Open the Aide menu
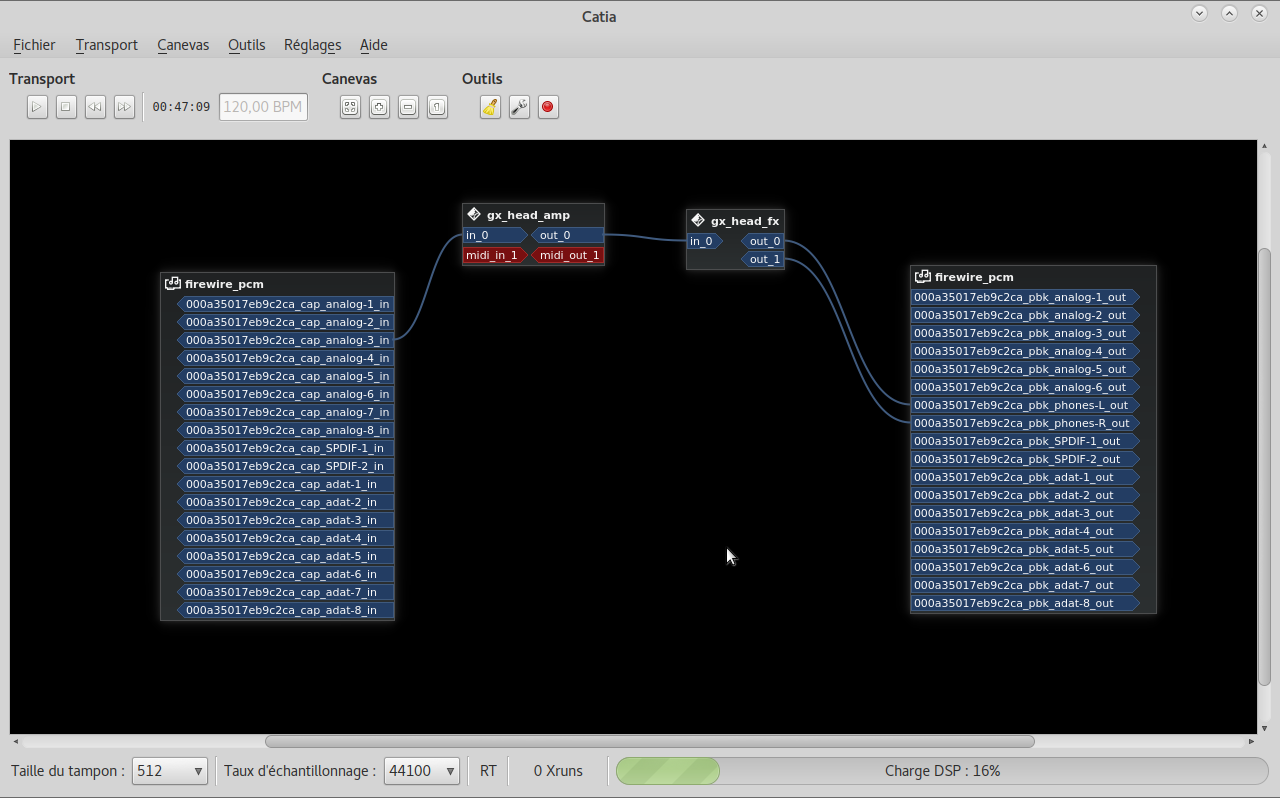Screen dimensions: 1280x798 point(373,45)
